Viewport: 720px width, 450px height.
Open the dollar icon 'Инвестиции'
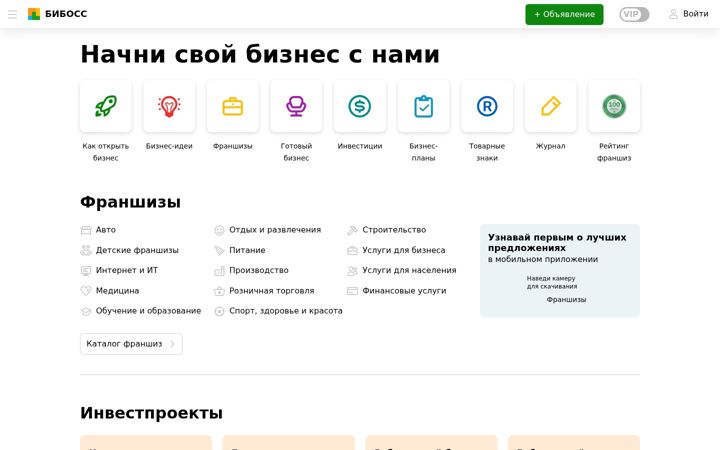(360, 106)
